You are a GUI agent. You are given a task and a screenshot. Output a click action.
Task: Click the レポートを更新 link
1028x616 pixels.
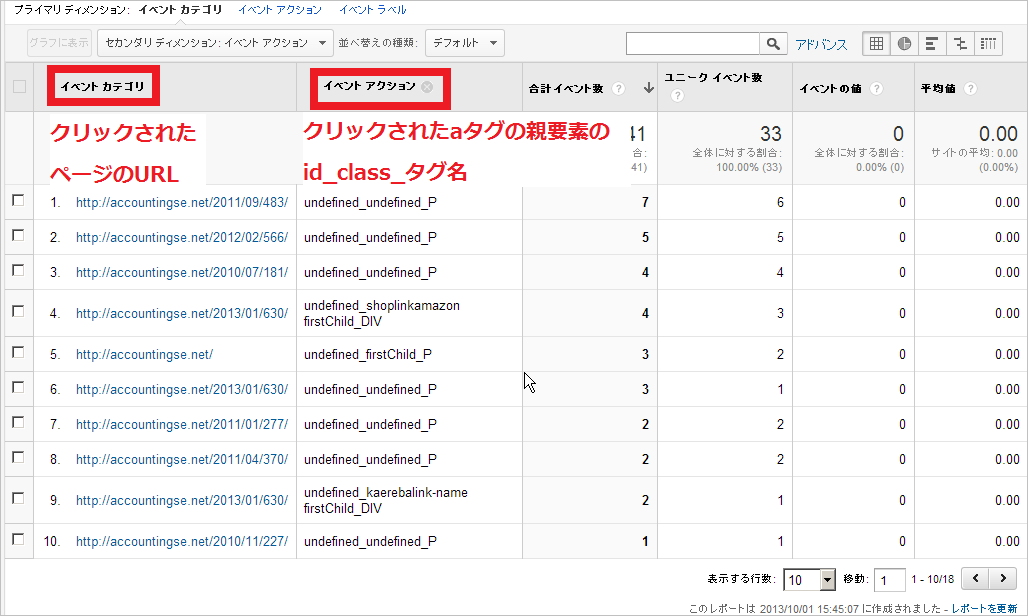point(984,609)
